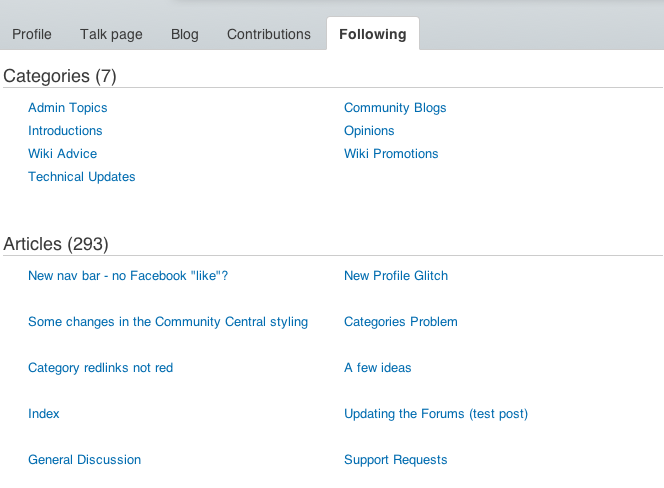Open the Wiki Promotions category
This screenshot has width=664, height=488.
point(391,154)
